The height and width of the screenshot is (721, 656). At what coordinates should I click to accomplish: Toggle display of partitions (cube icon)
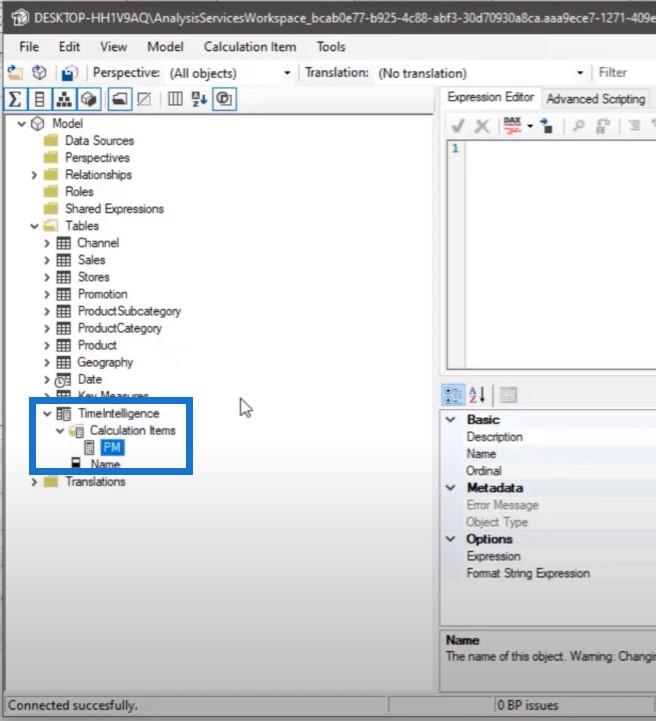tap(89, 99)
